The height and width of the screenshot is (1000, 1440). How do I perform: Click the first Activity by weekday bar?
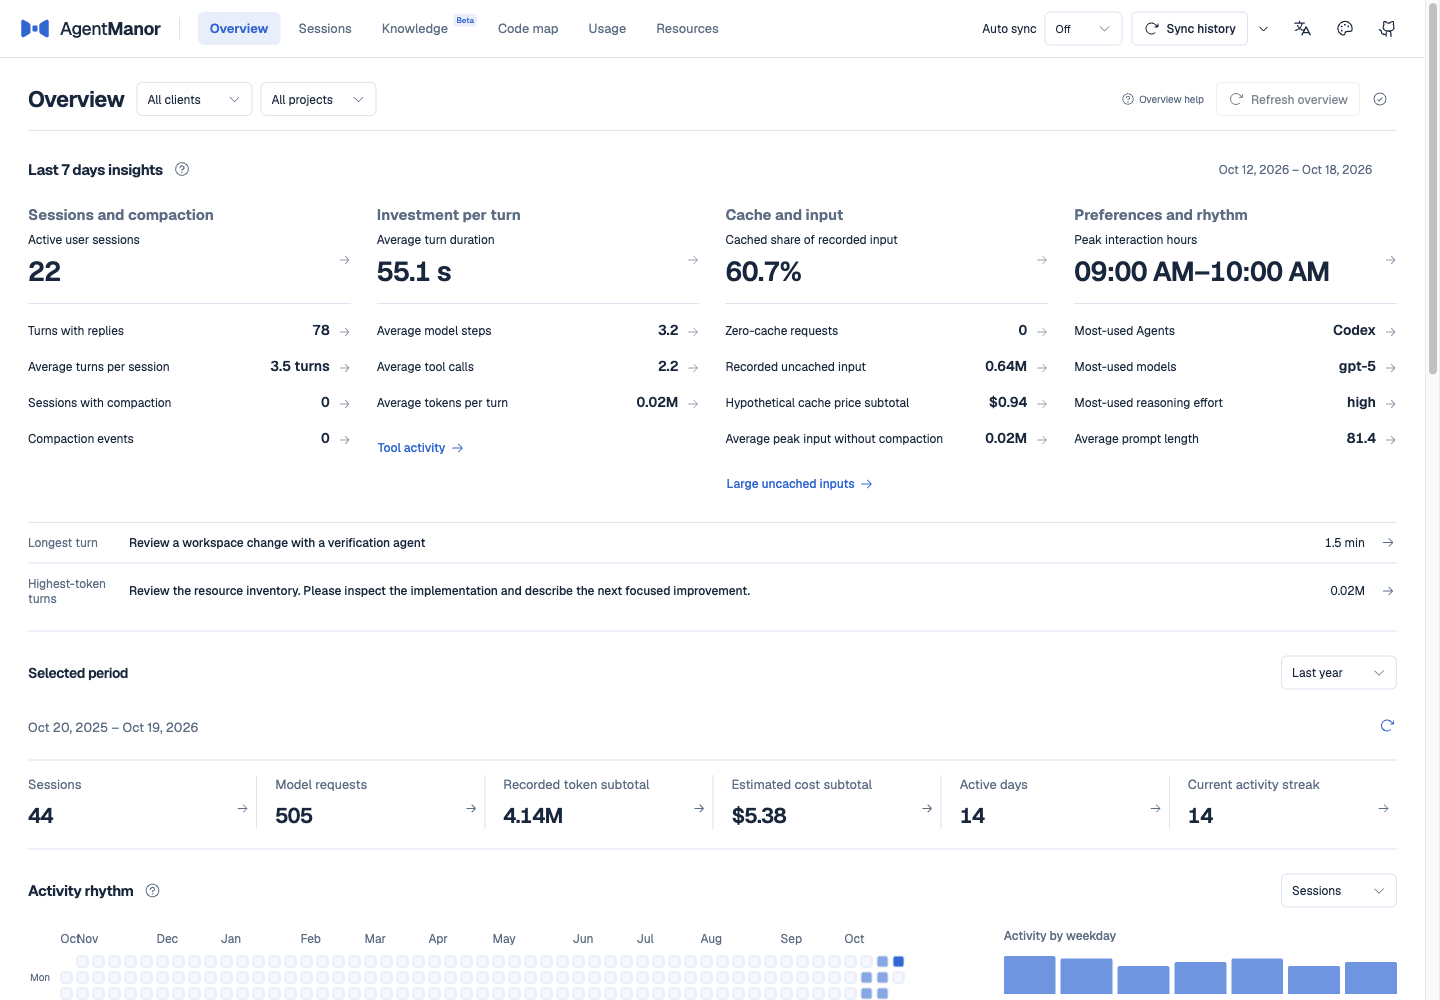click(1030, 975)
